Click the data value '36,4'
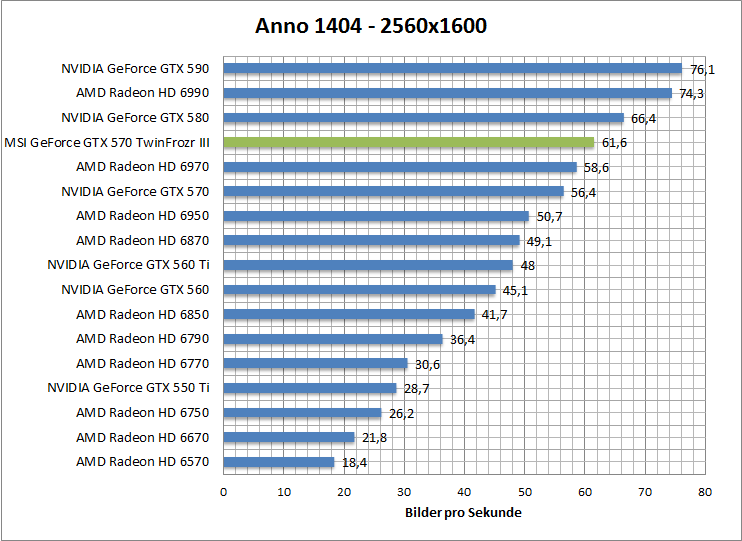The image size is (742, 541). coord(462,339)
